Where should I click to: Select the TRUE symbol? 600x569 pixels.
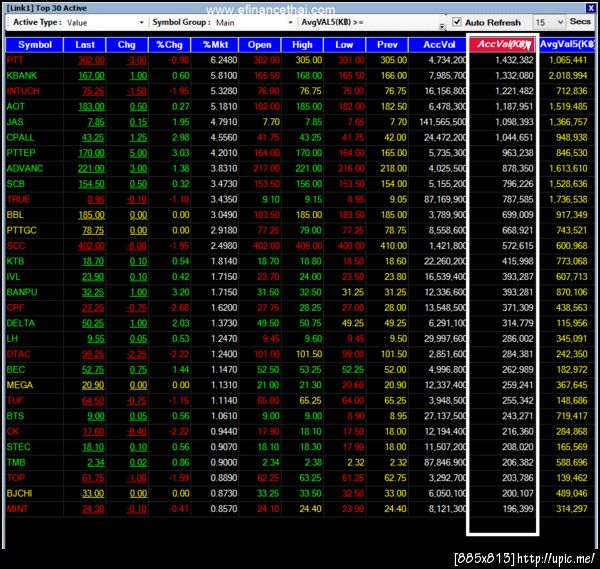pos(18,199)
